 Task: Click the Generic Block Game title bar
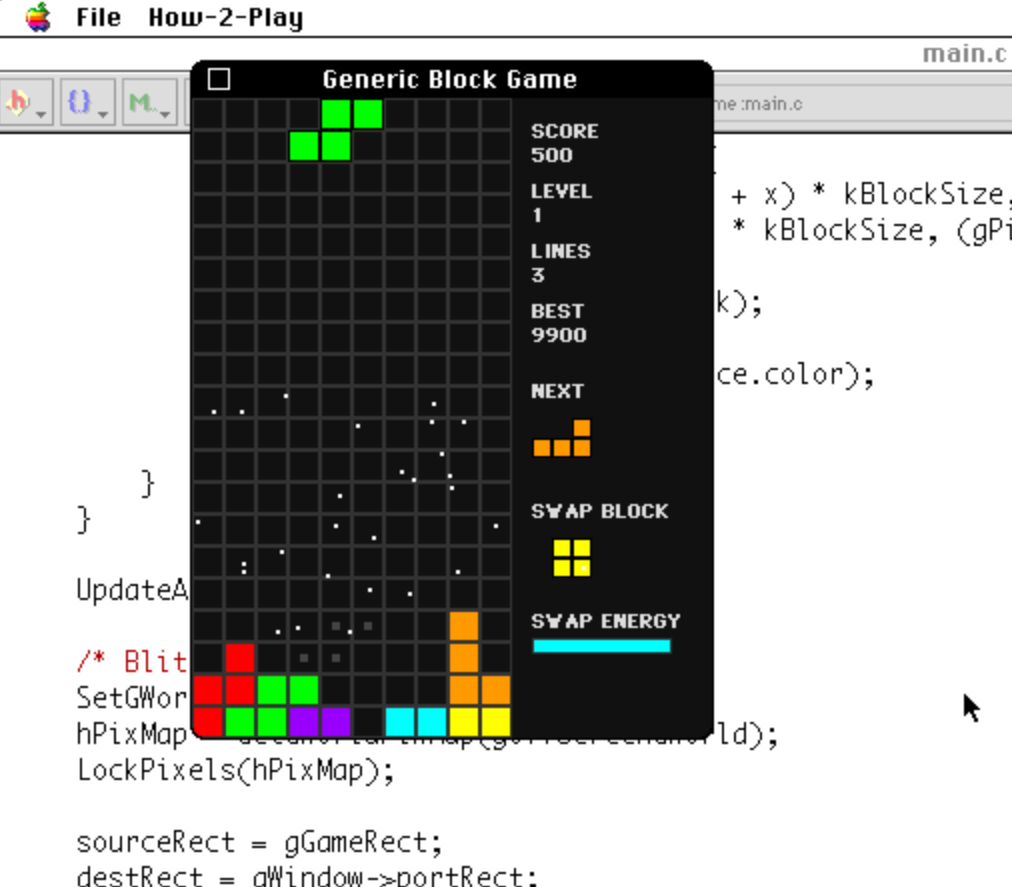[x=450, y=79]
